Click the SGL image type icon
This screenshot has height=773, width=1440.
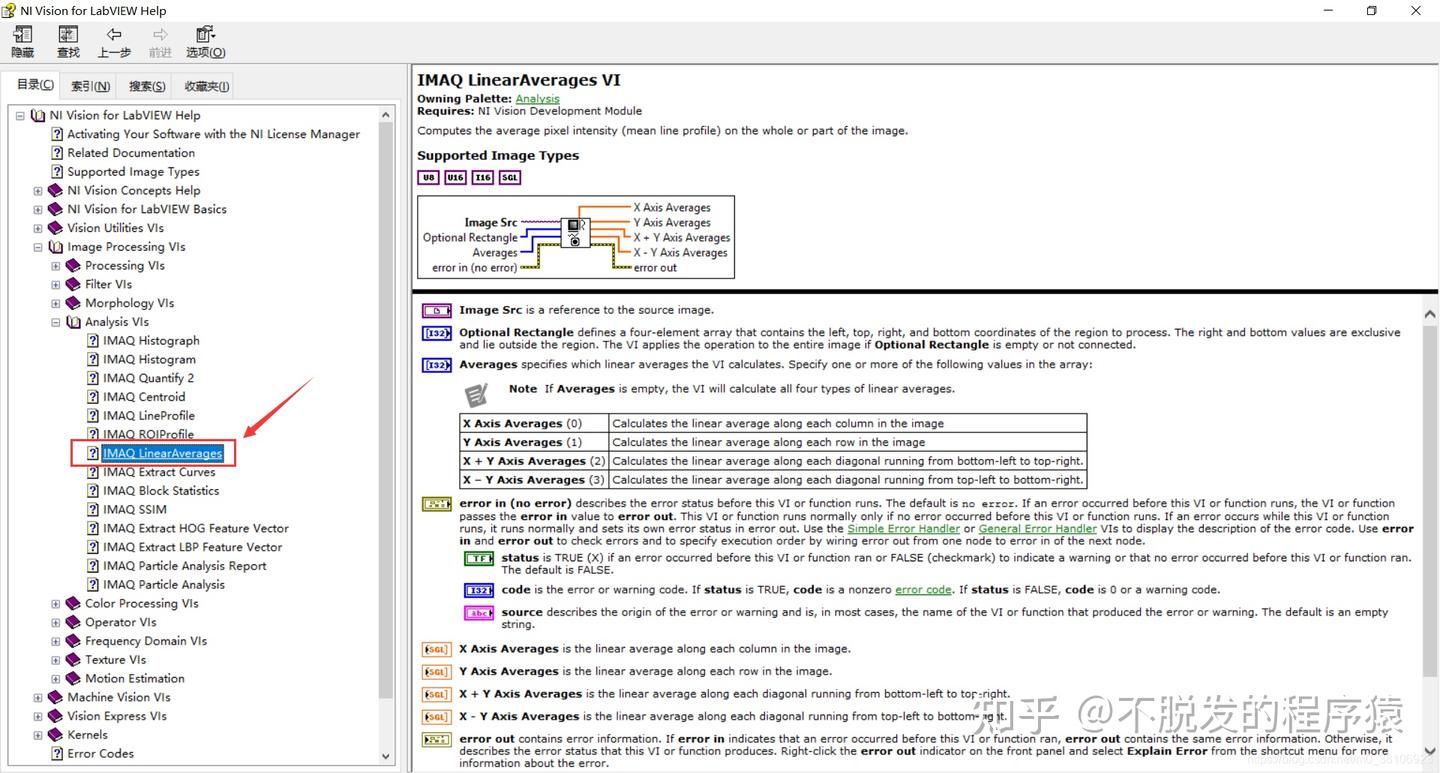coord(510,177)
